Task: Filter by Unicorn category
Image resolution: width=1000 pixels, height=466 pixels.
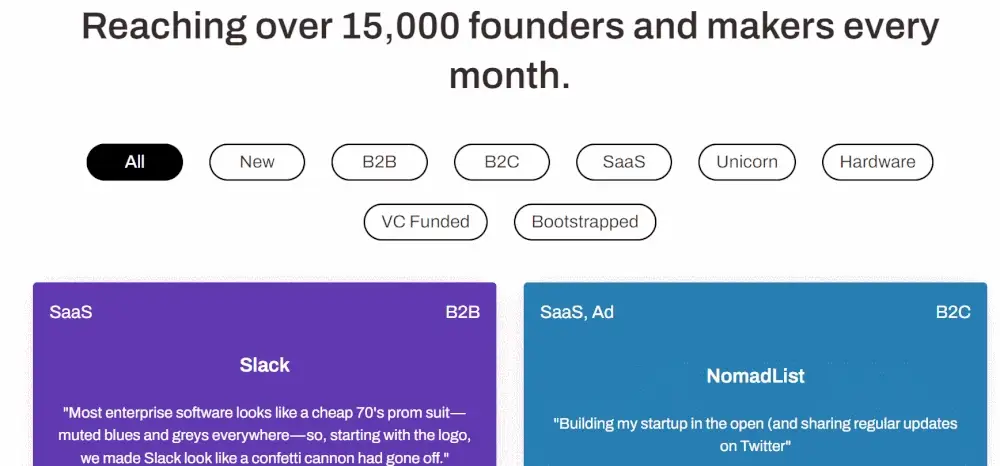Action: [x=747, y=162]
